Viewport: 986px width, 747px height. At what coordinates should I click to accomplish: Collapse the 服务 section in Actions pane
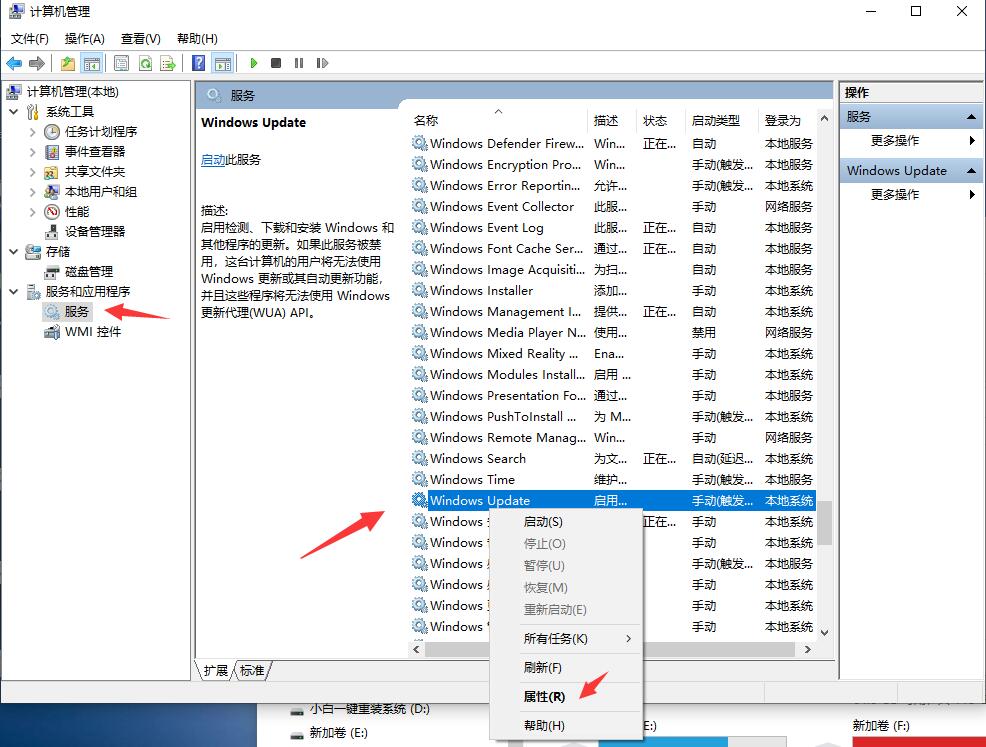point(971,117)
